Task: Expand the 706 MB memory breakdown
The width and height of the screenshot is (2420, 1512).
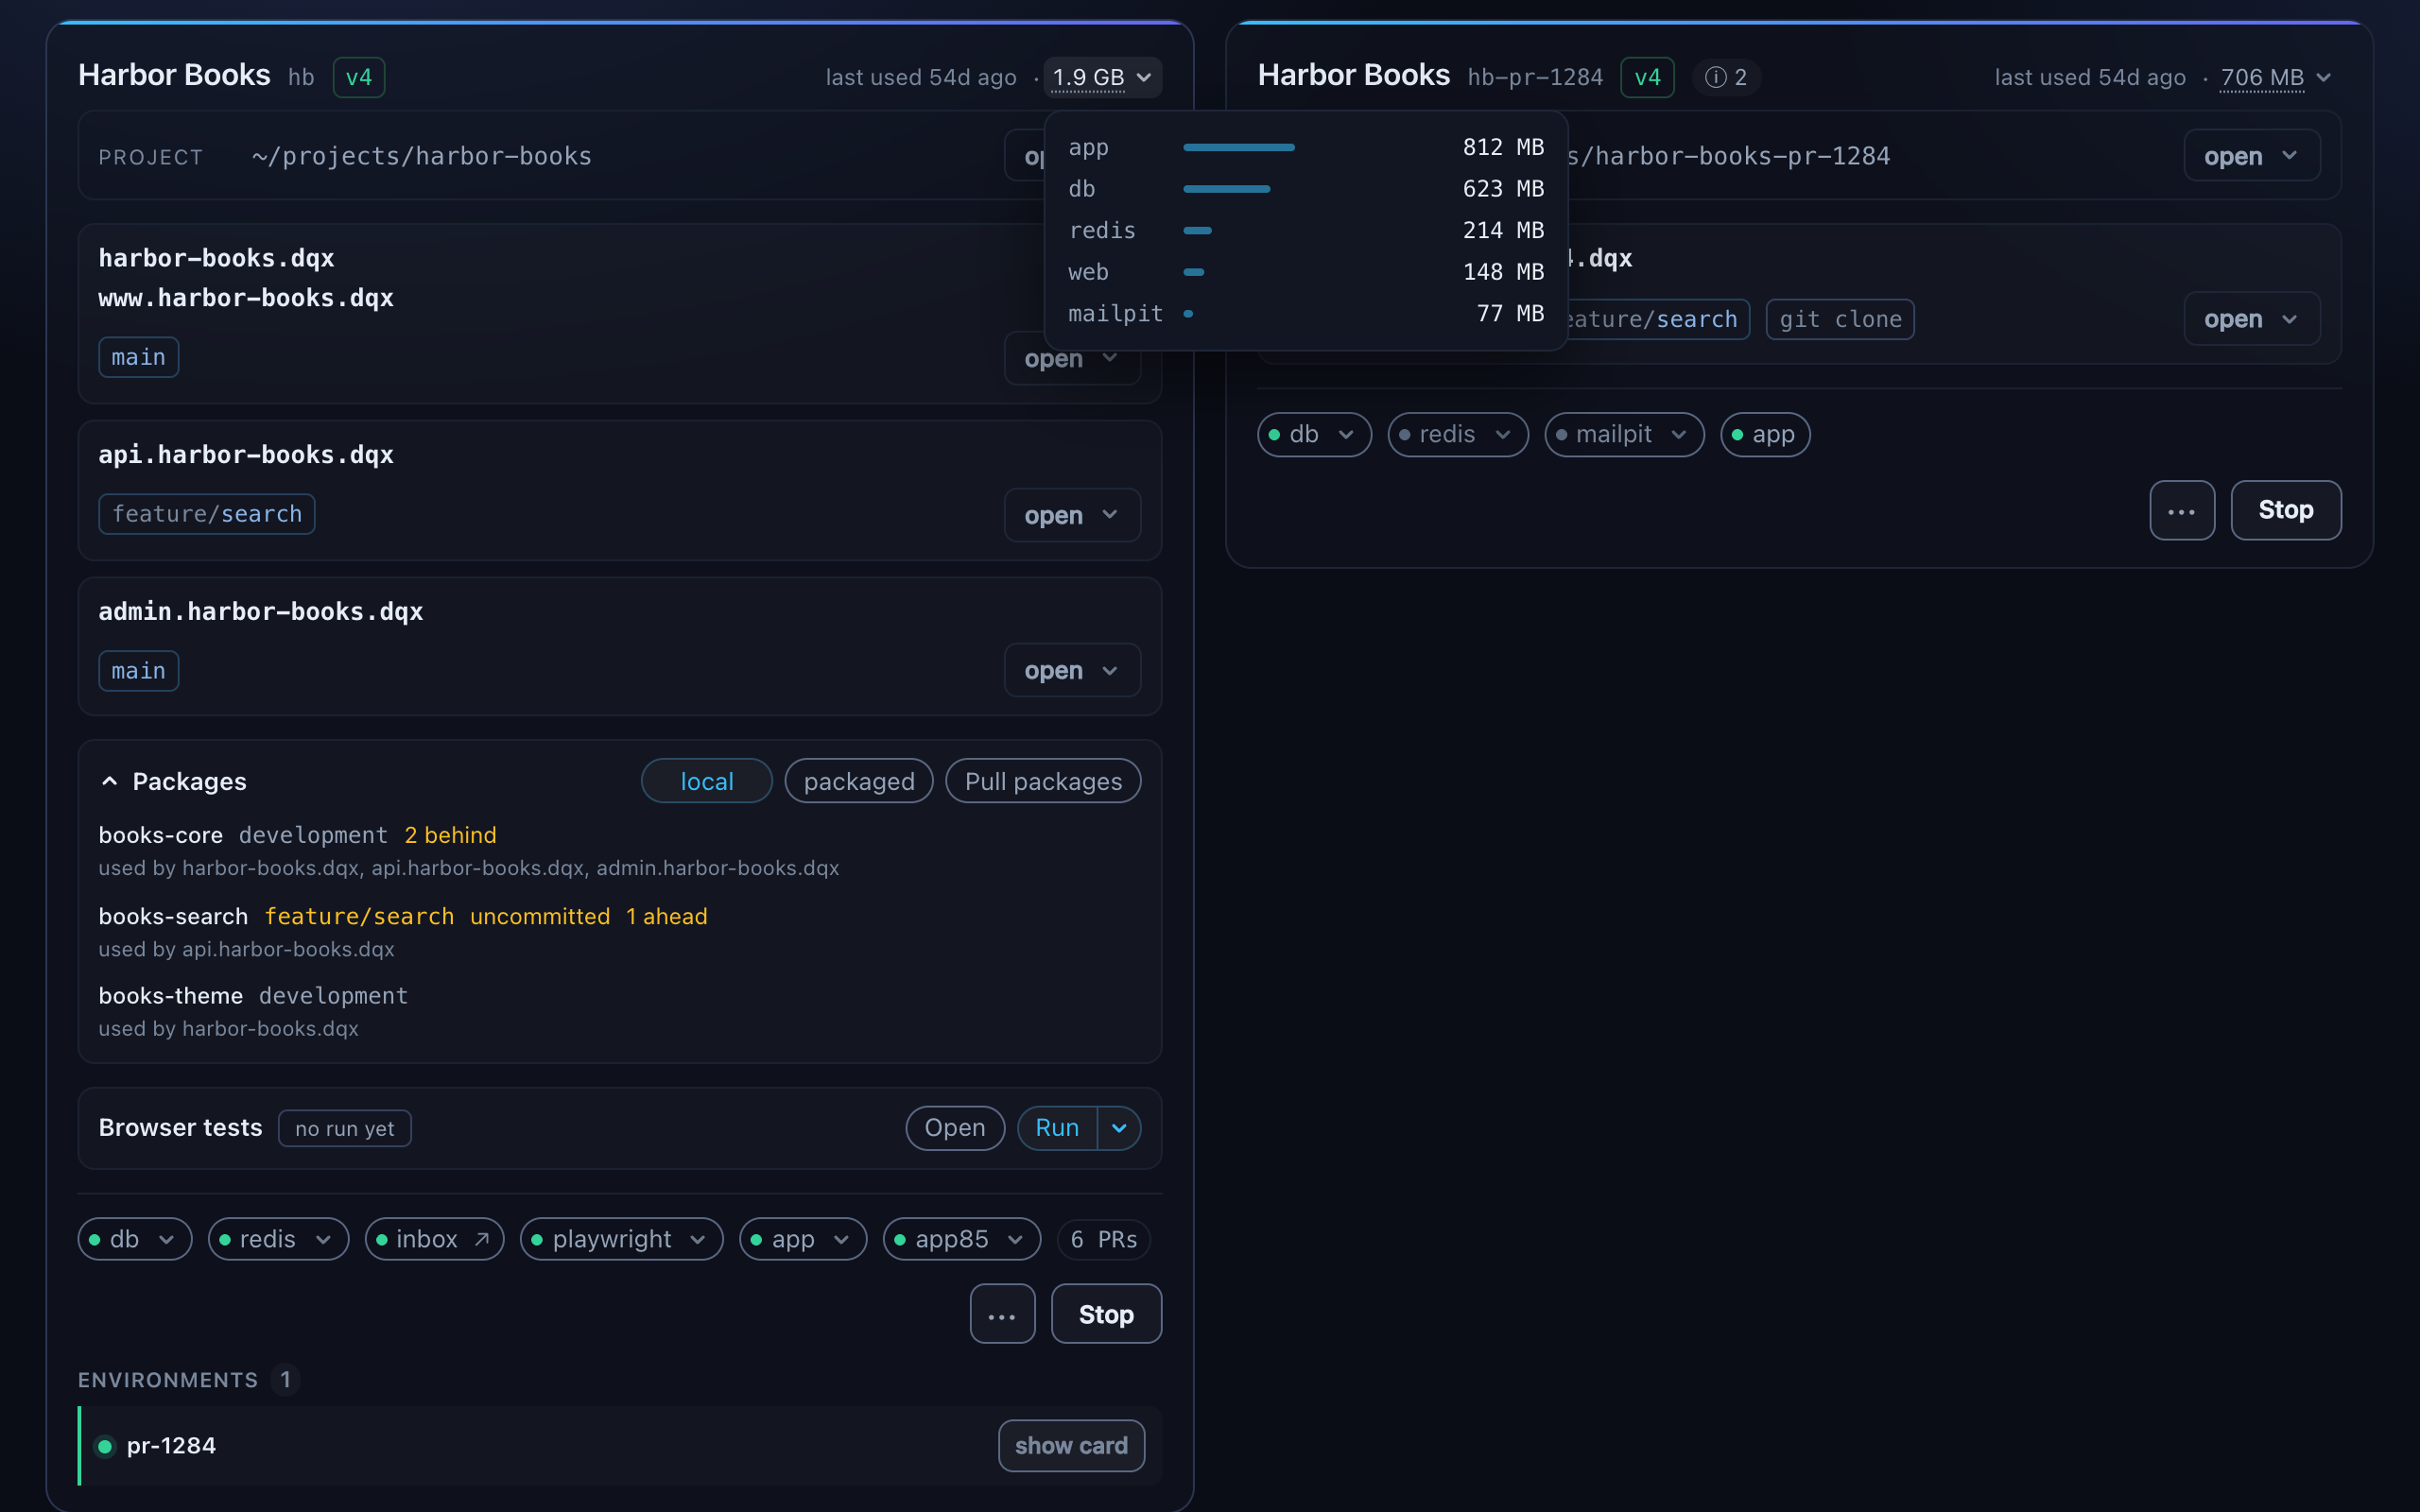Action: (2276, 77)
